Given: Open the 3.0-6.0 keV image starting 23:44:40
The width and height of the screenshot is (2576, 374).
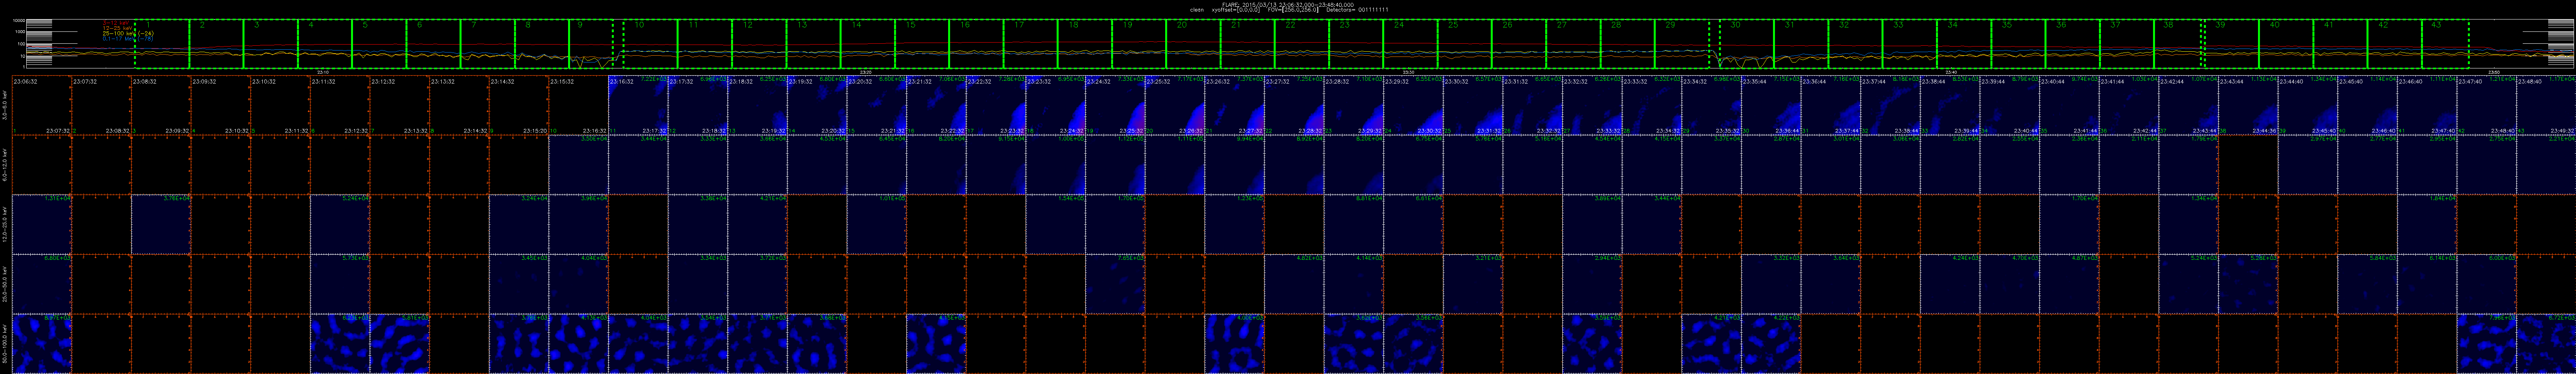Looking at the screenshot, I should click(2309, 105).
